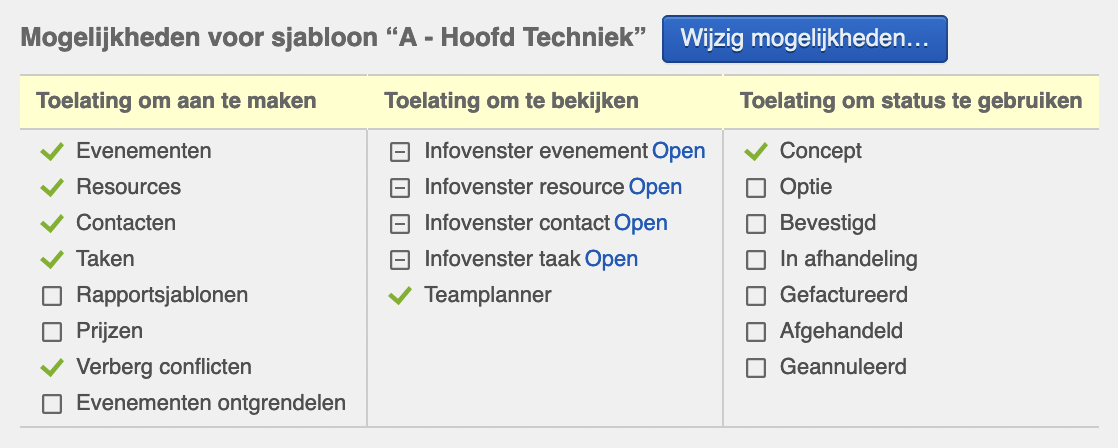Viewport: 1118px width, 448px height.
Task: Enable the Optie status checkbox
Action: (756, 188)
